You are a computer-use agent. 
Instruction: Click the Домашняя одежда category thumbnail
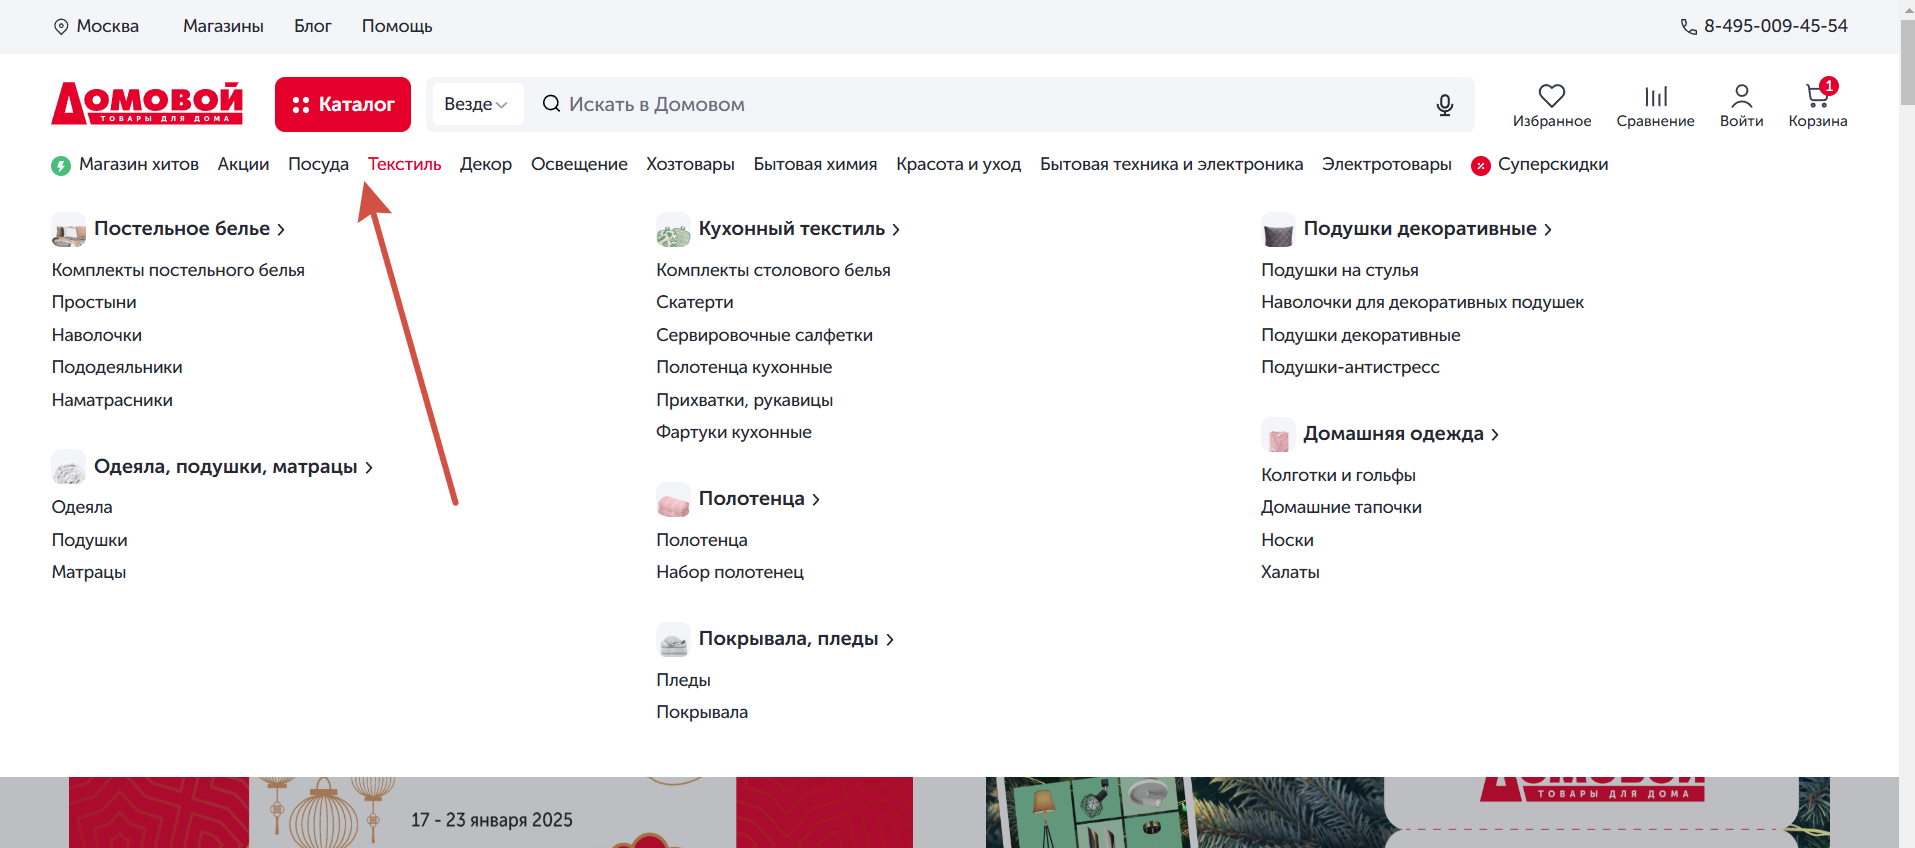tap(1279, 435)
